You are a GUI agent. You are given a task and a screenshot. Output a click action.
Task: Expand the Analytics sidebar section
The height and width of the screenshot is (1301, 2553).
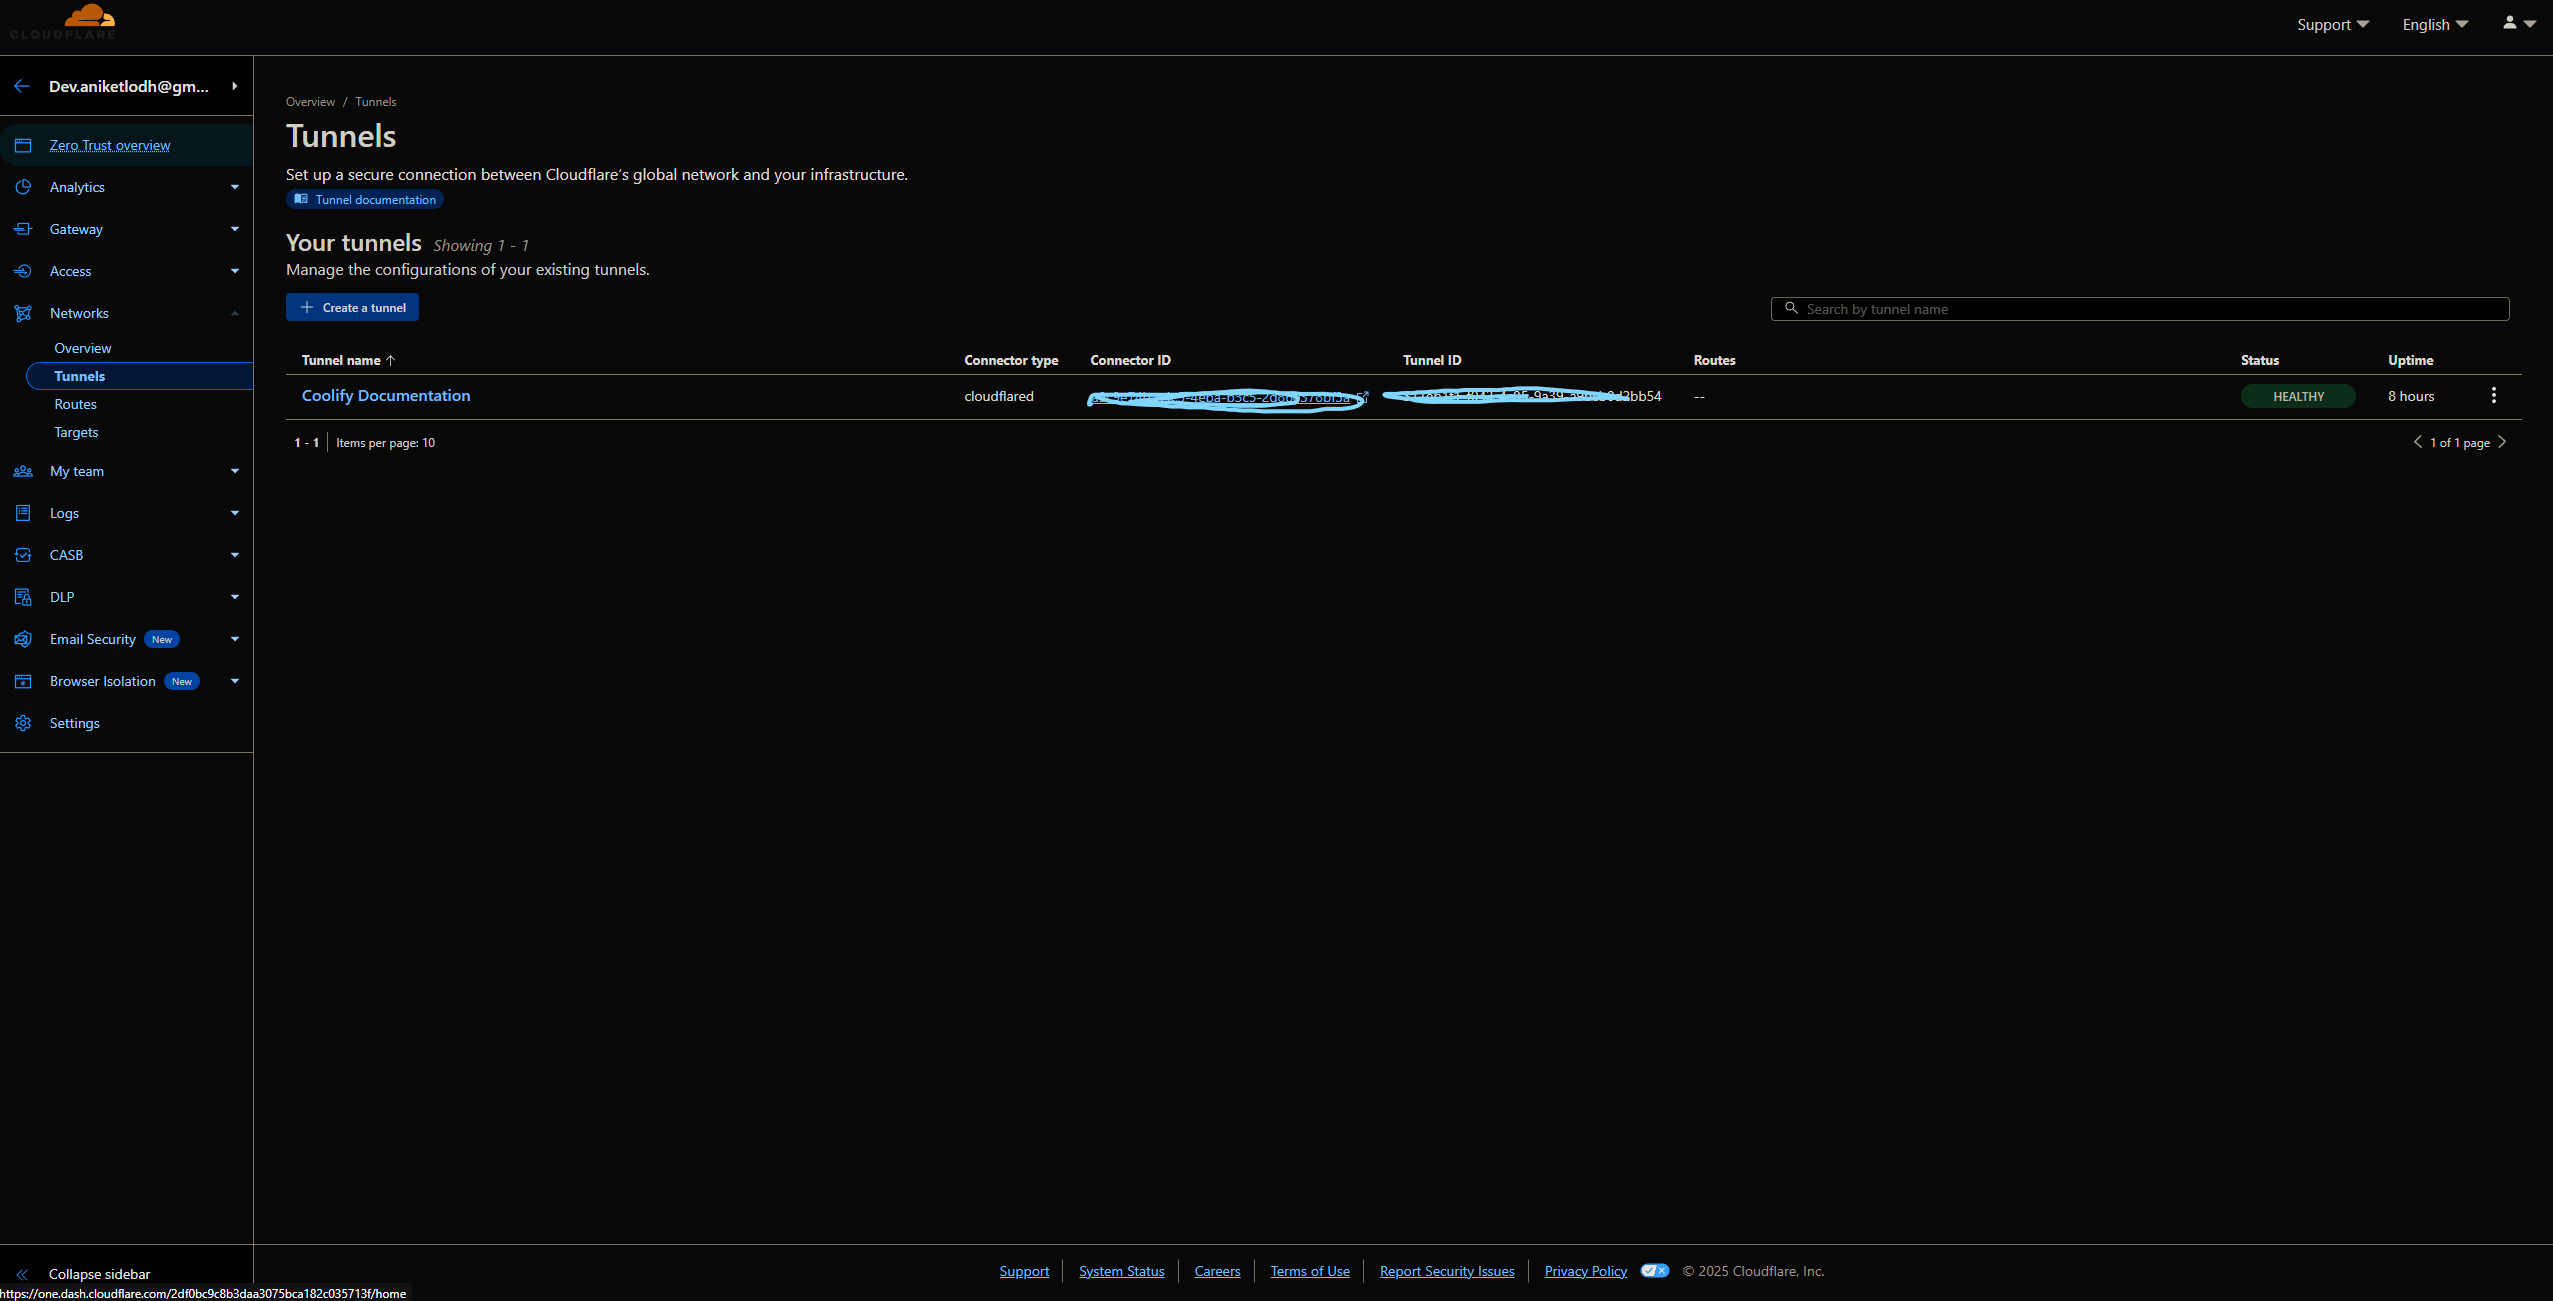pyautogui.click(x=235, y=187)
